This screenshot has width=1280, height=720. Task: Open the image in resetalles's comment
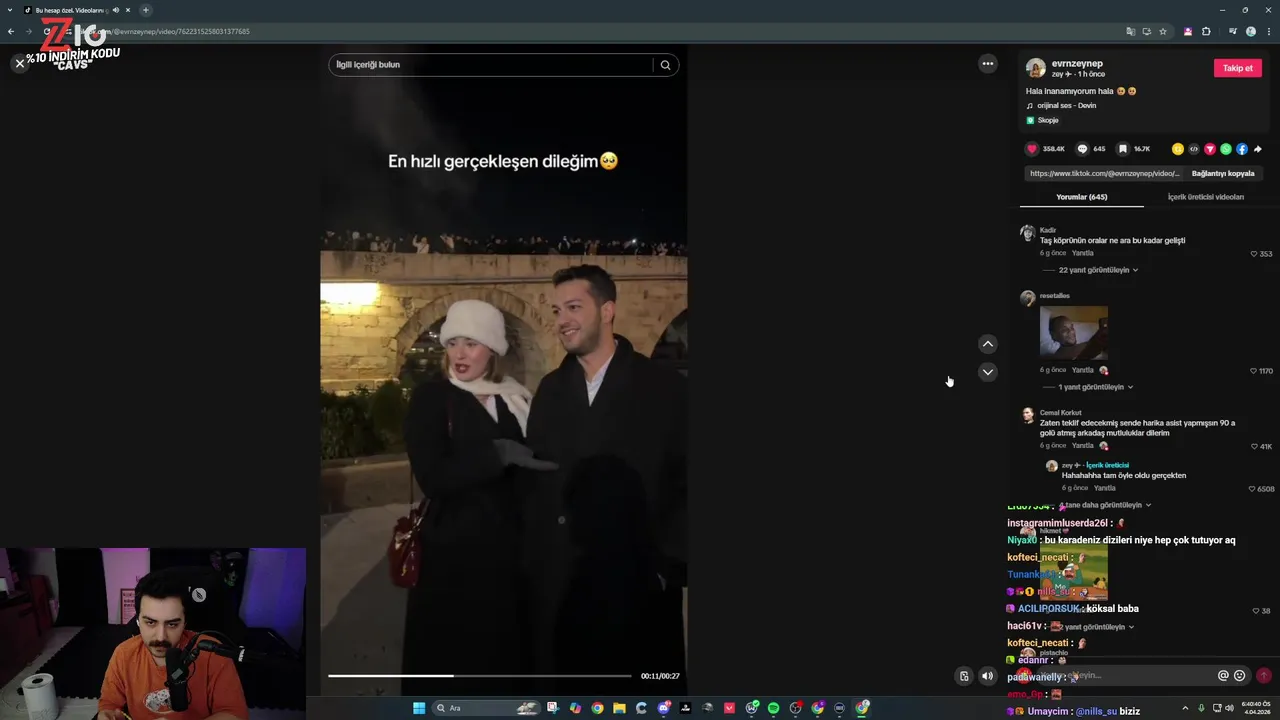1074,332
